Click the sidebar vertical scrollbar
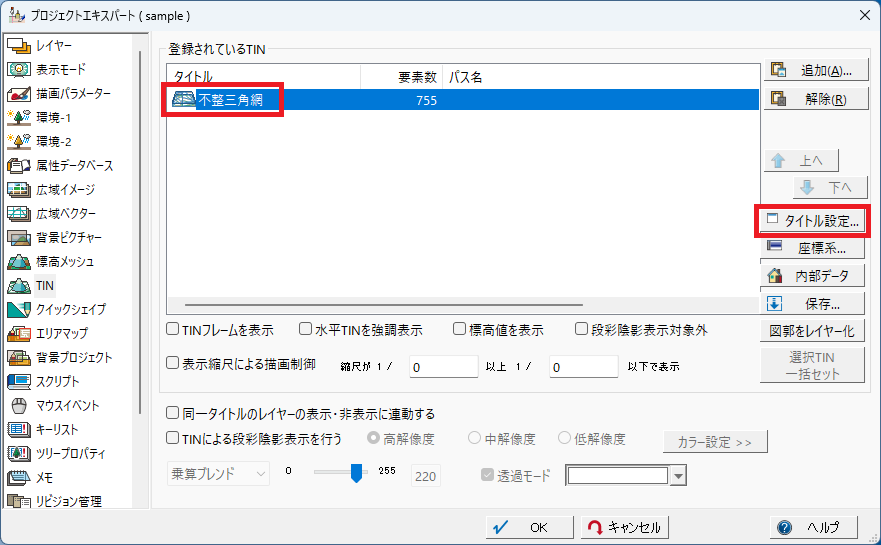This screenshot has width=881, height=545. pos(140,233)
